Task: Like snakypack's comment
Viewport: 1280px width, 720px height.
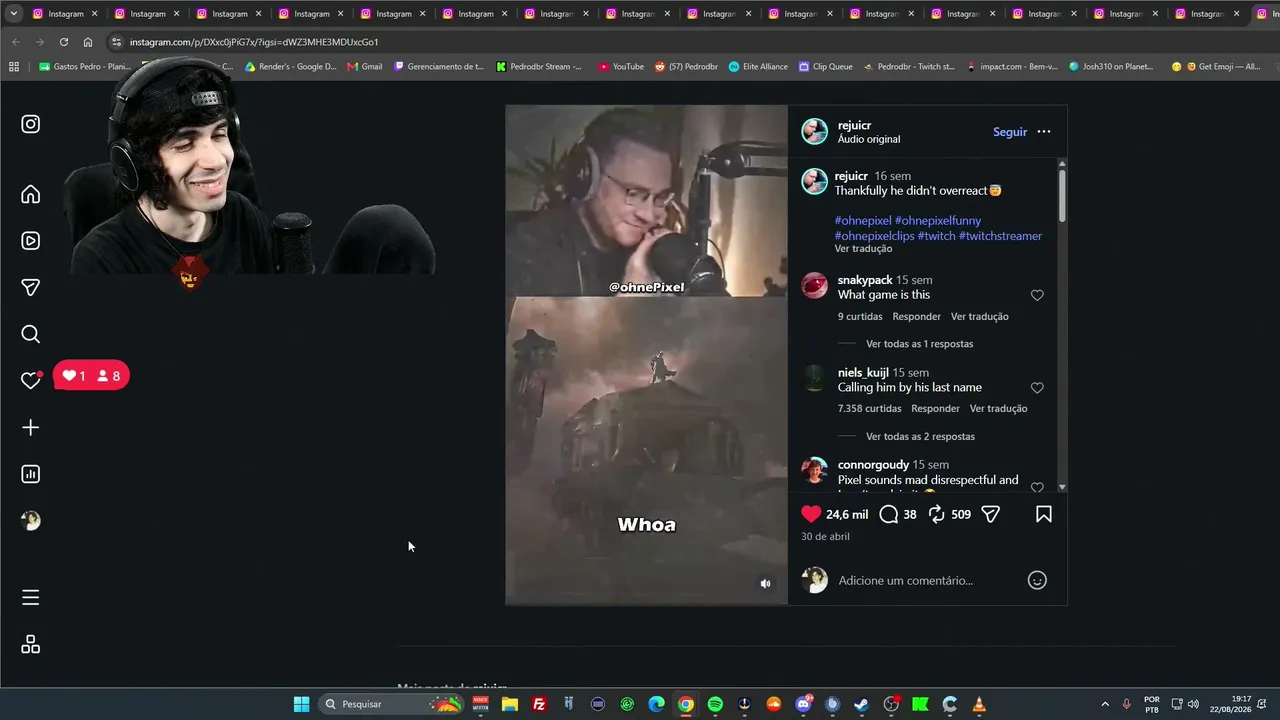Action: pos(1037,295)
